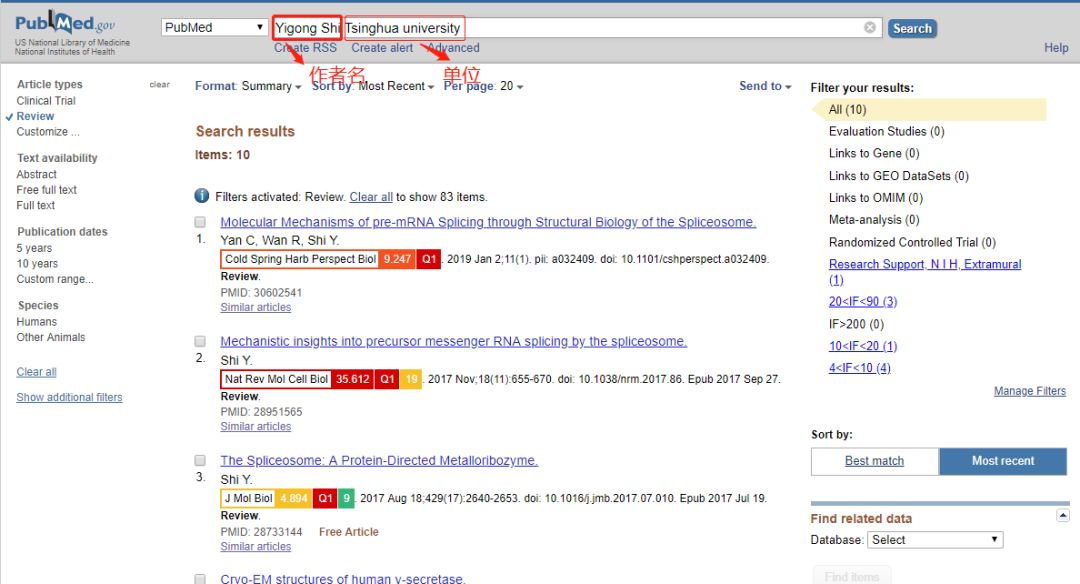The height and width of the screenshot is (584, 1080).
Task: Click the J Mol Biol journal label
Action: click(x=249, y=498)
